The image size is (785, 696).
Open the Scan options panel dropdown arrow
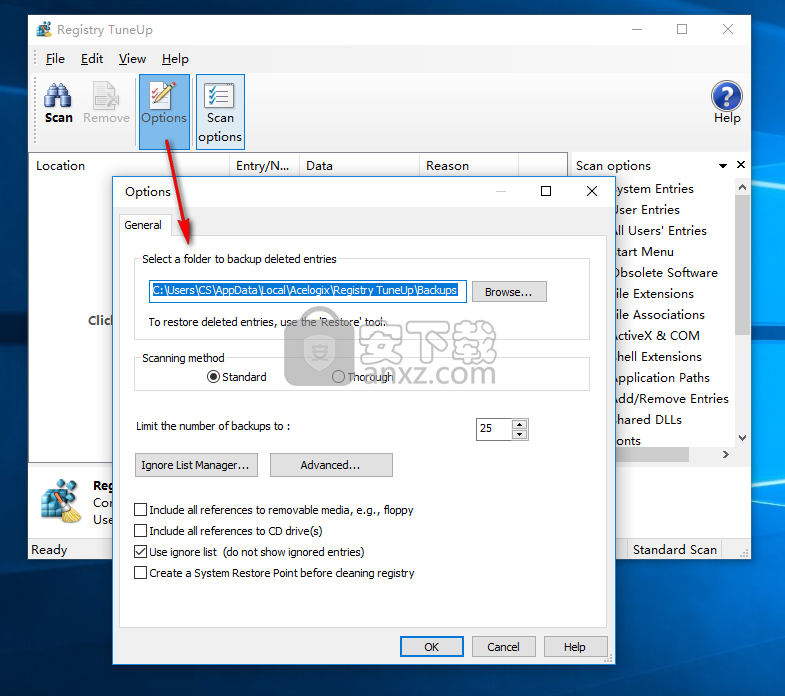coord(722,165)
